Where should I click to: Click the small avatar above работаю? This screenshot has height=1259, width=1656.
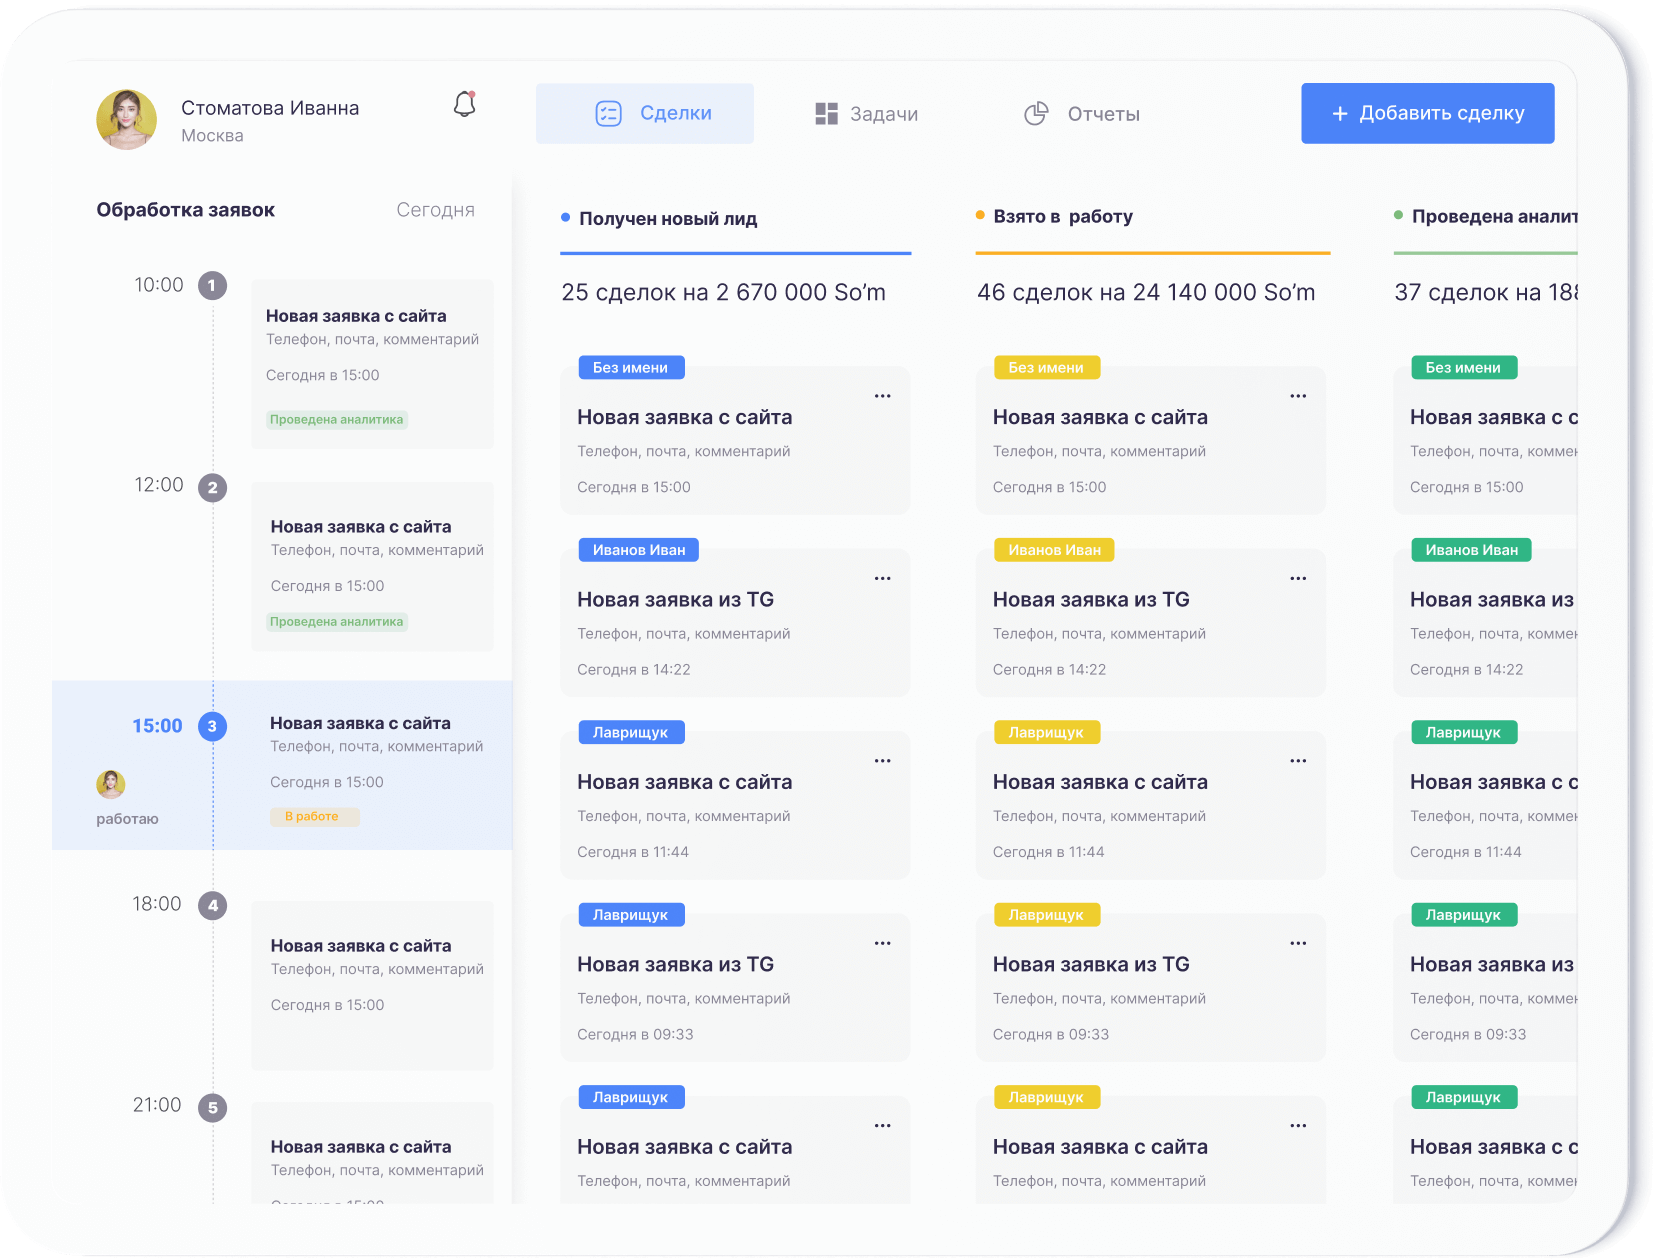[x=111, y=784]
